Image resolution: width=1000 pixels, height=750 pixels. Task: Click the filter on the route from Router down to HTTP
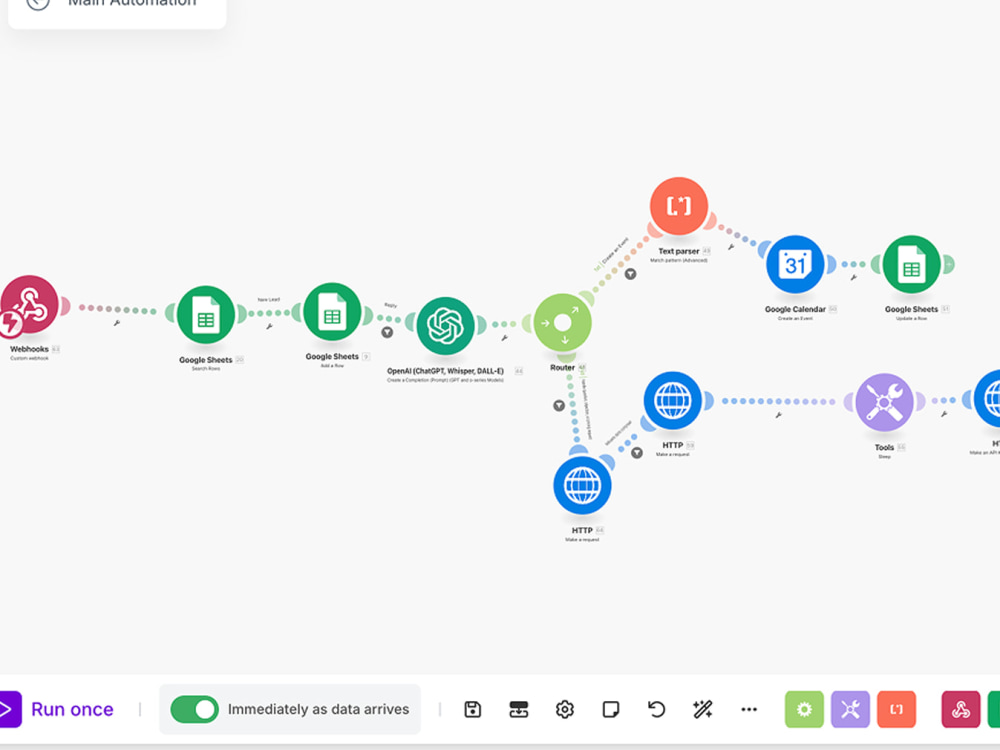click(x=559, y=406)
